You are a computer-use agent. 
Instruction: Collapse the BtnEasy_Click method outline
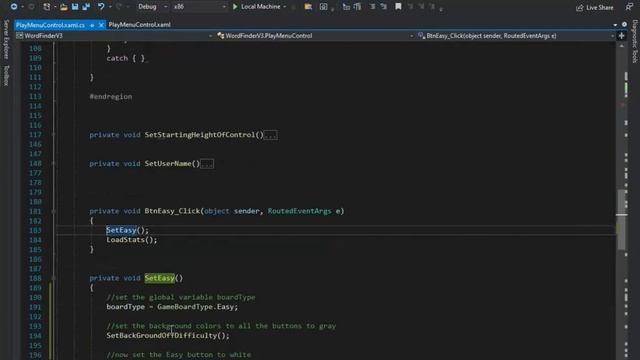point(53,211)
